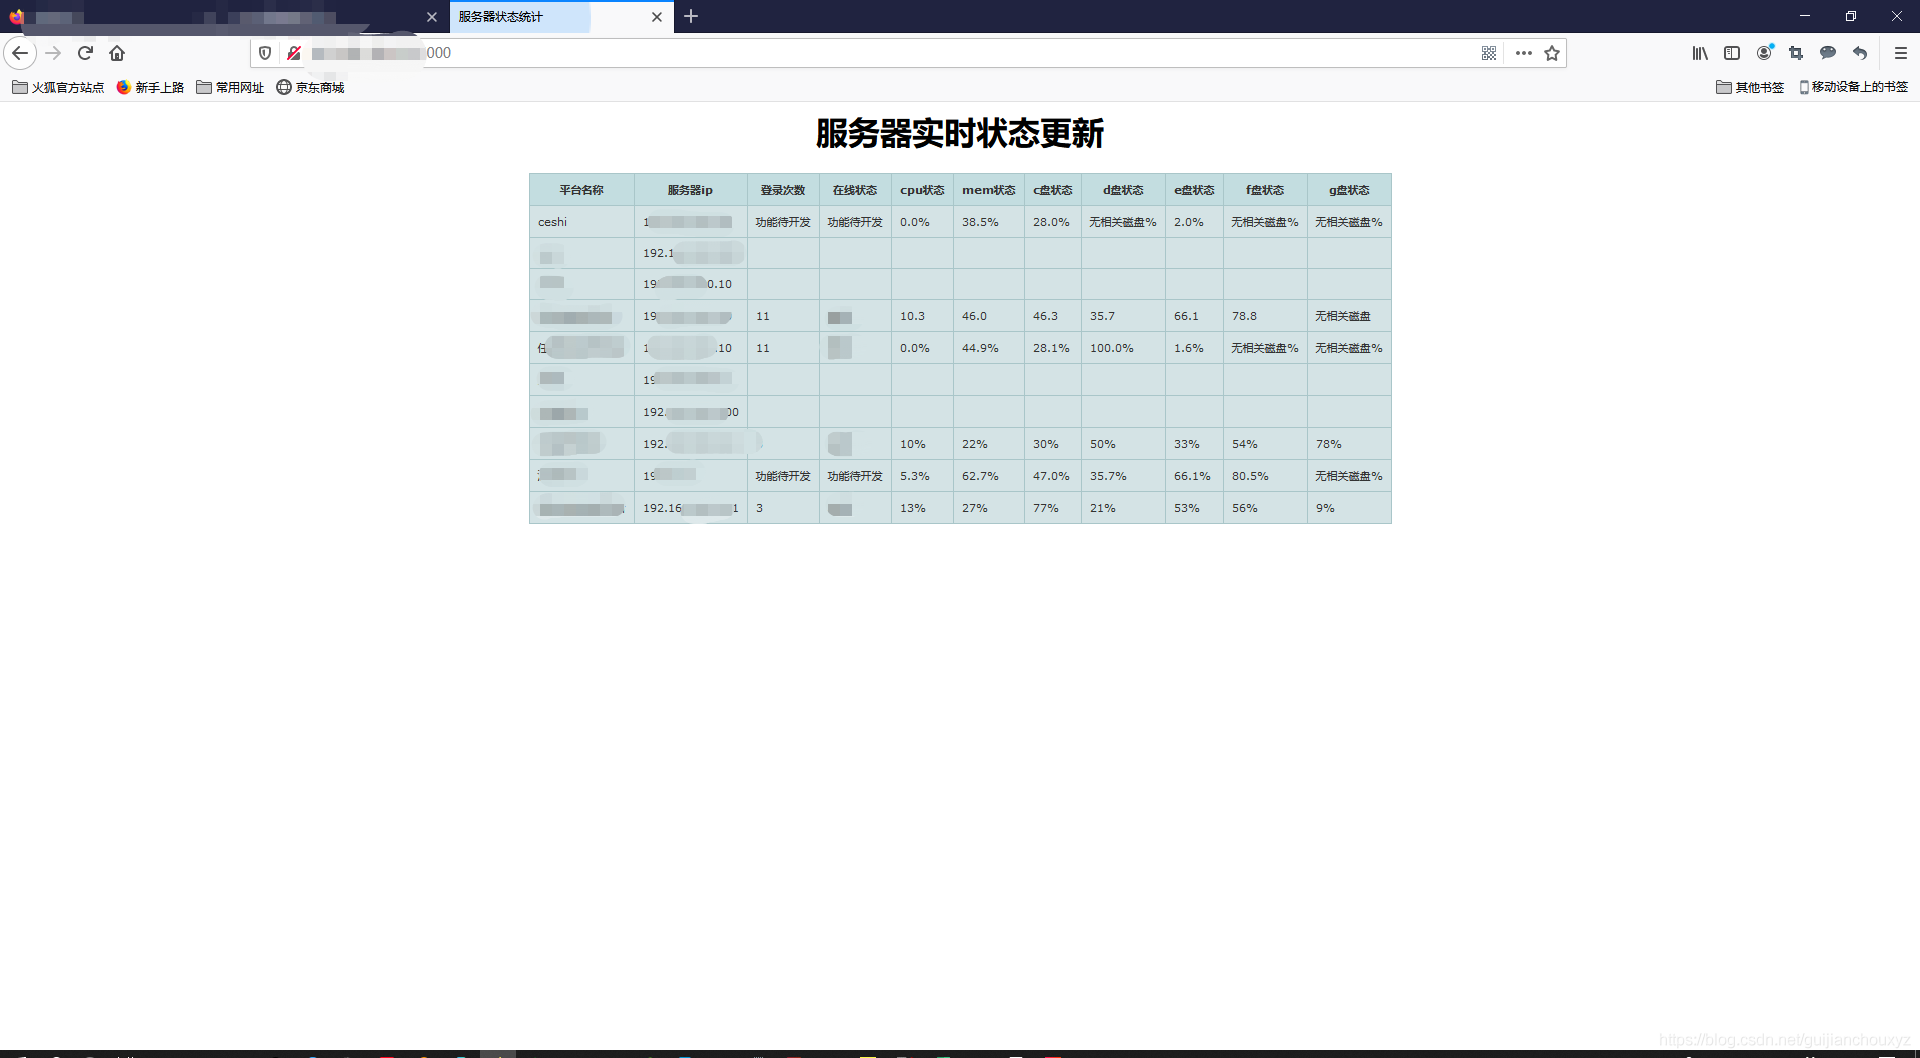Close the first blurred tab

(432, 17)
